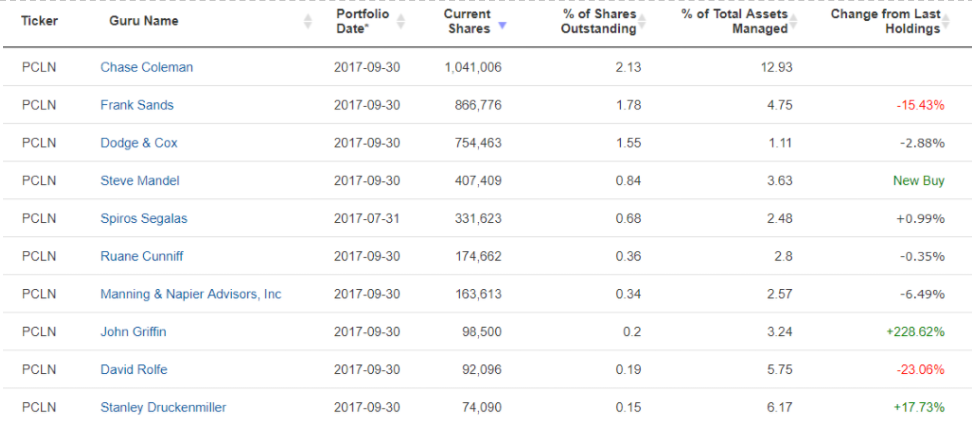Select the -15.43% change value
This screenshot has height=424, width=972.
(921, 105)
